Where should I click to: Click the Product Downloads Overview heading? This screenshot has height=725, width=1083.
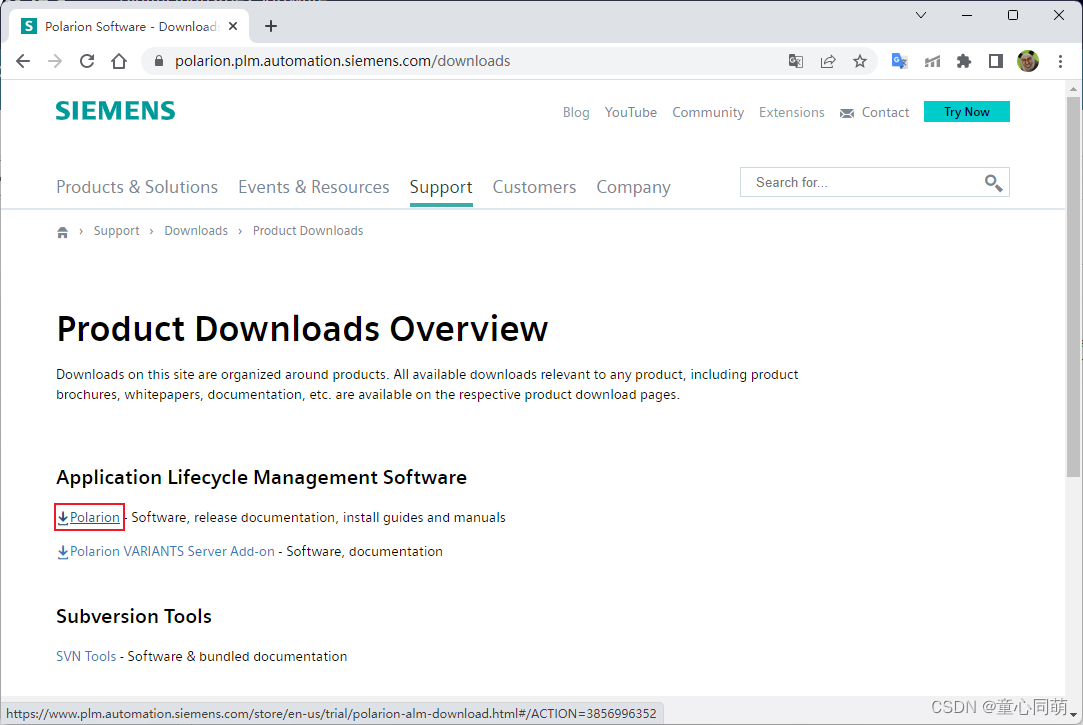click(x=303, y=328)
